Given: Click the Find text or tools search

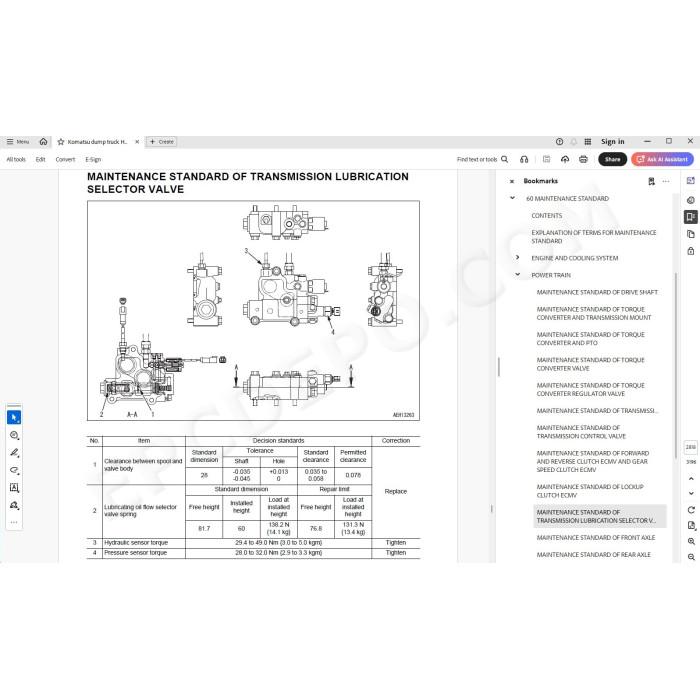Looking at the screenshot, I should 482,159.
